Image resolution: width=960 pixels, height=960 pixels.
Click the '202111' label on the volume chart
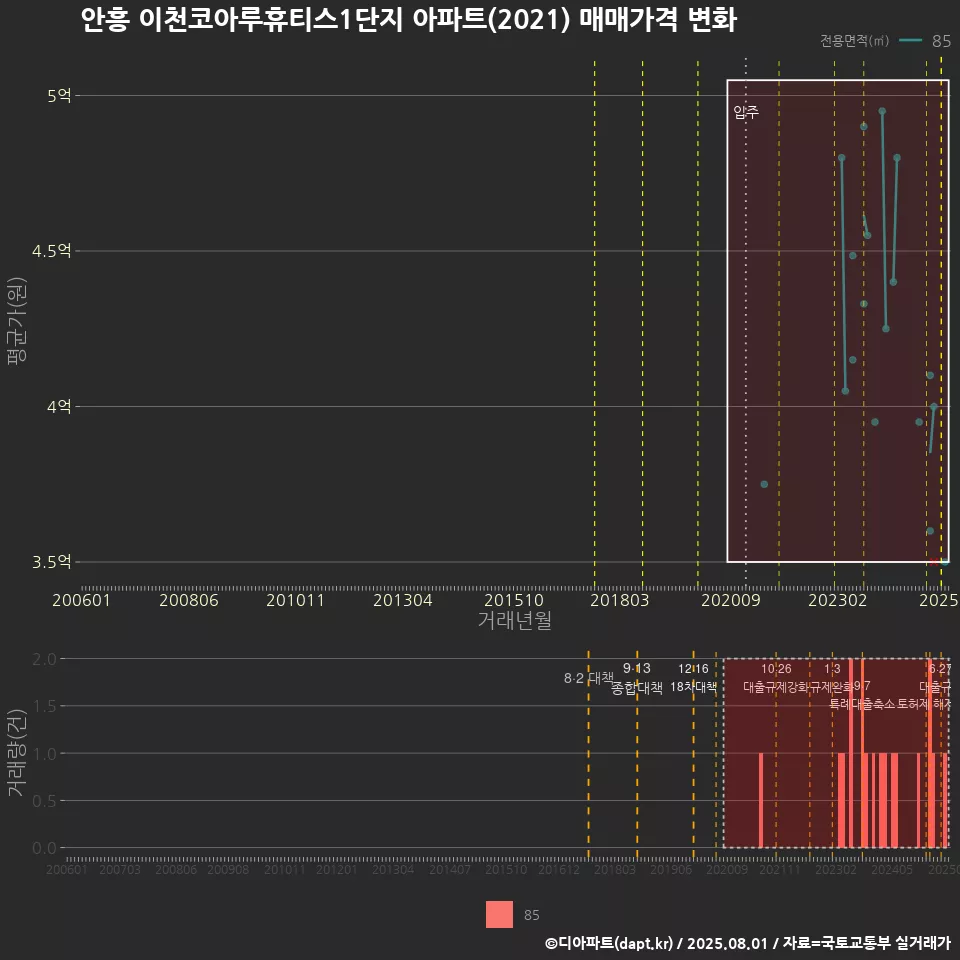click(779, 869)
